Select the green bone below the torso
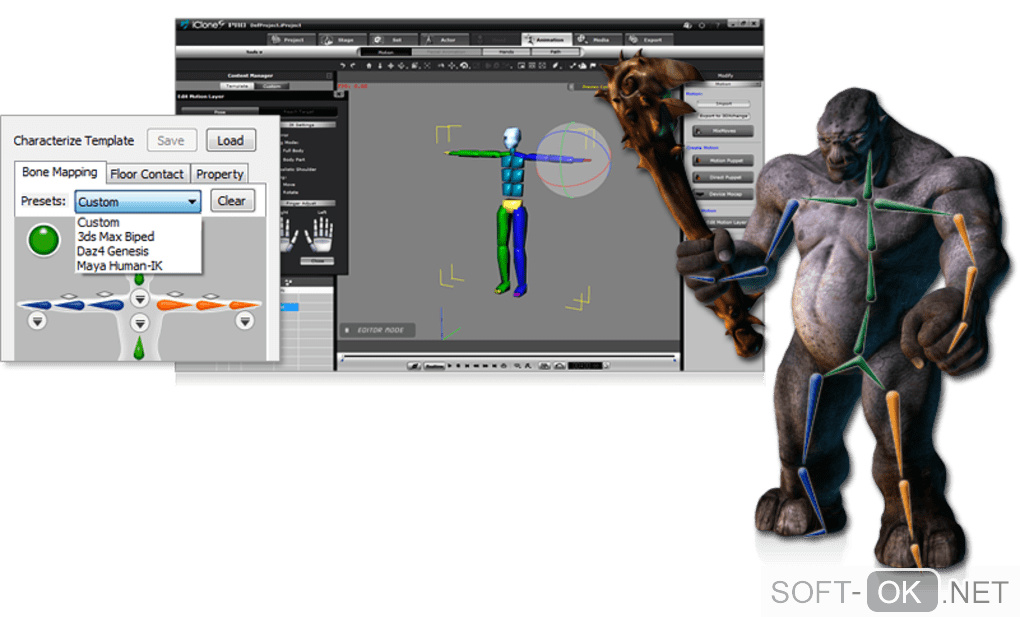 coord(139,348)
